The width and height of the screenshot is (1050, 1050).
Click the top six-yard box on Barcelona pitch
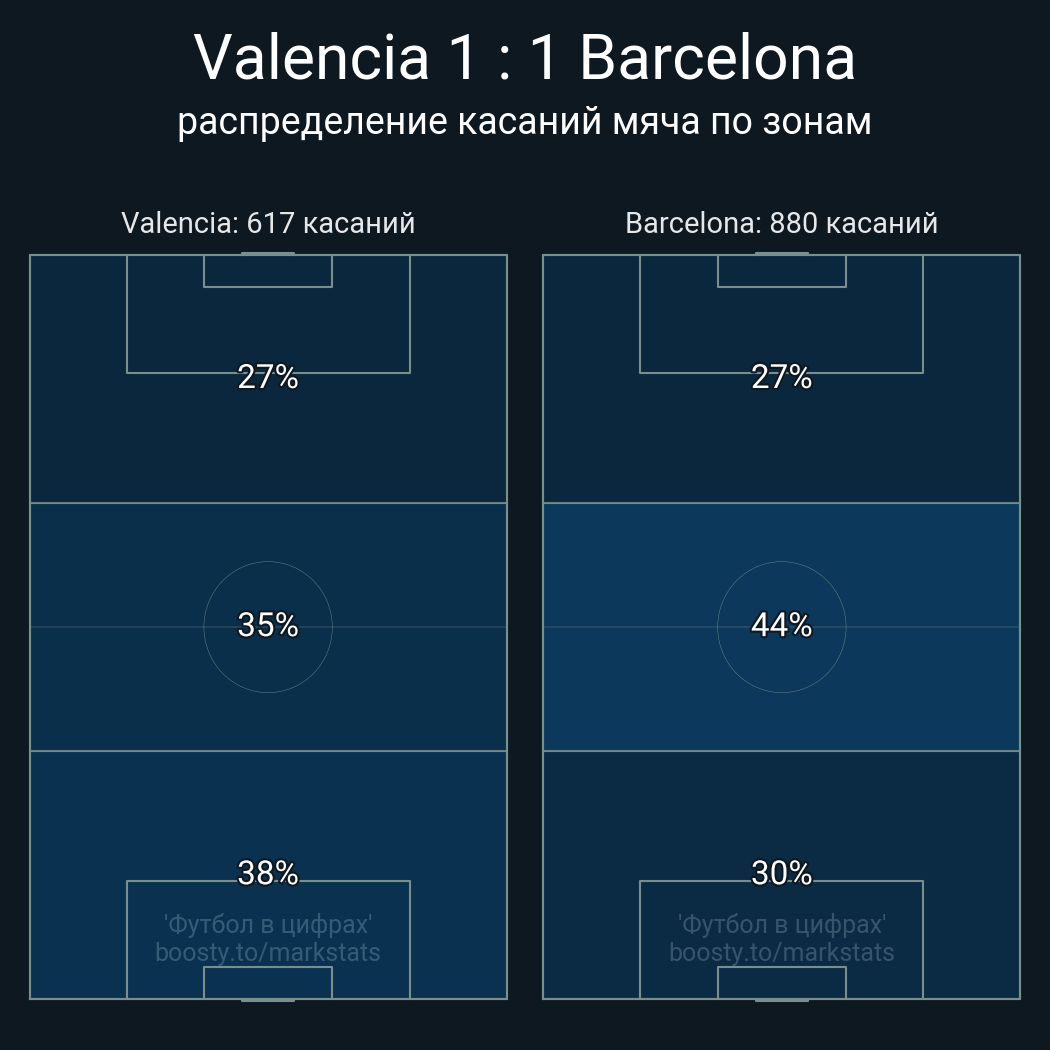click(x=781, y=271)
